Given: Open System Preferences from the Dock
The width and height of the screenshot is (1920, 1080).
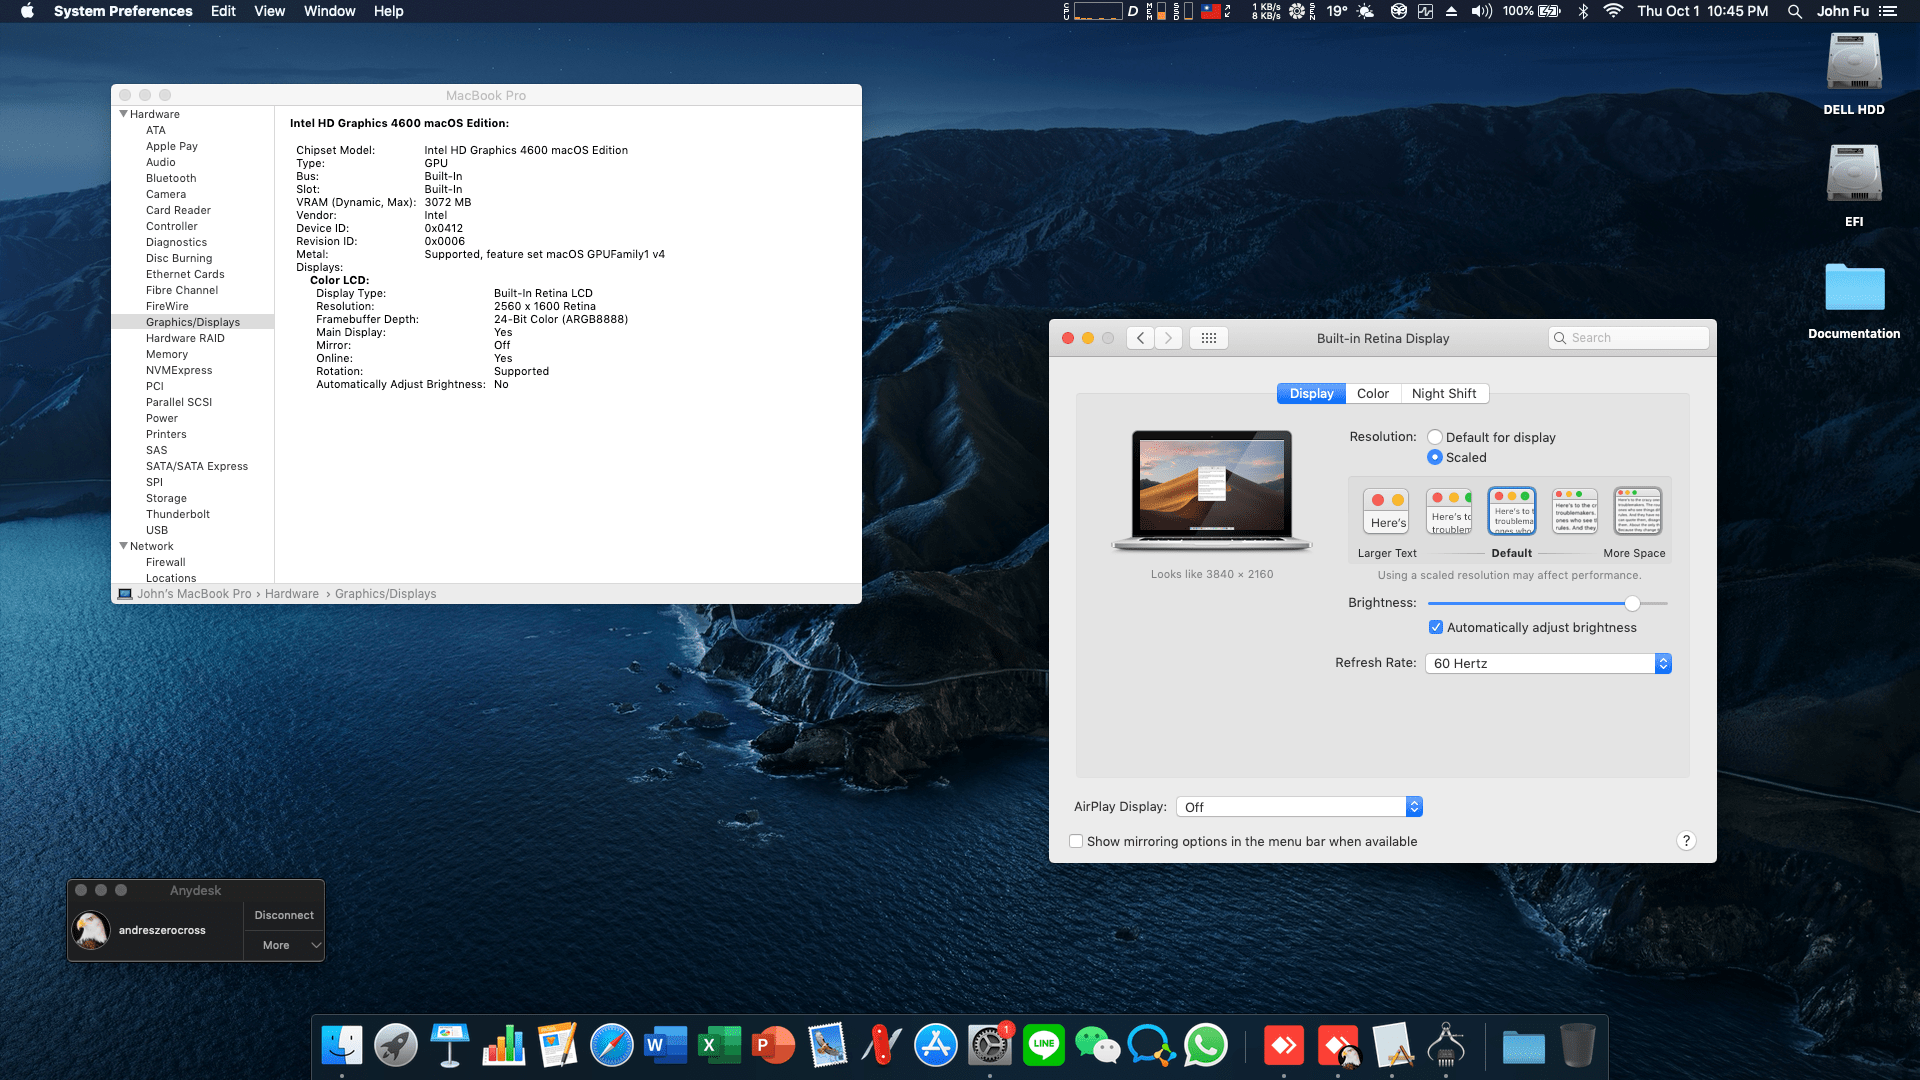Looking at the screenshot, I should [990, 1044].
